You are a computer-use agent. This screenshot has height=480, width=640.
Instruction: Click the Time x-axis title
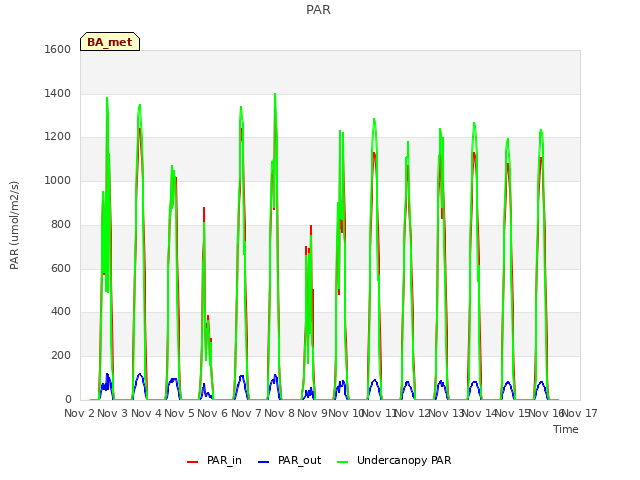tap(566, 429)
